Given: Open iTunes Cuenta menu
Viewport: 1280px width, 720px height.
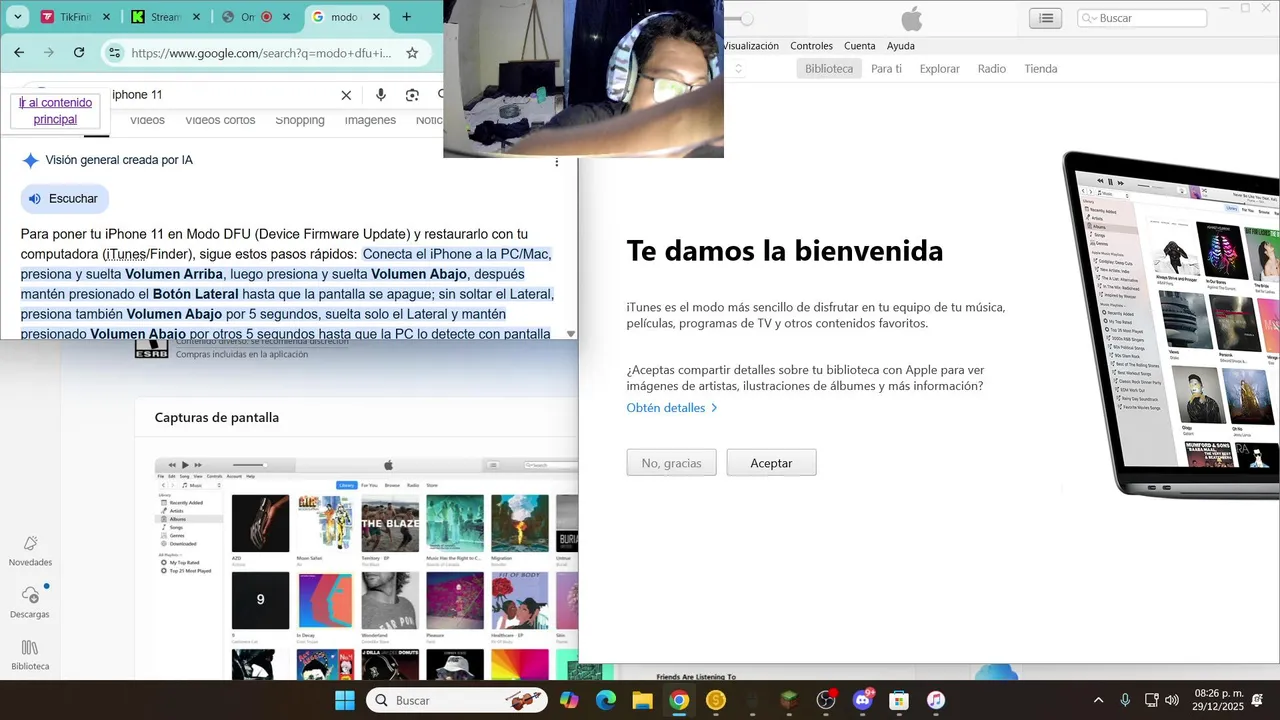Looking at the screenshot, I should point(860,46).
